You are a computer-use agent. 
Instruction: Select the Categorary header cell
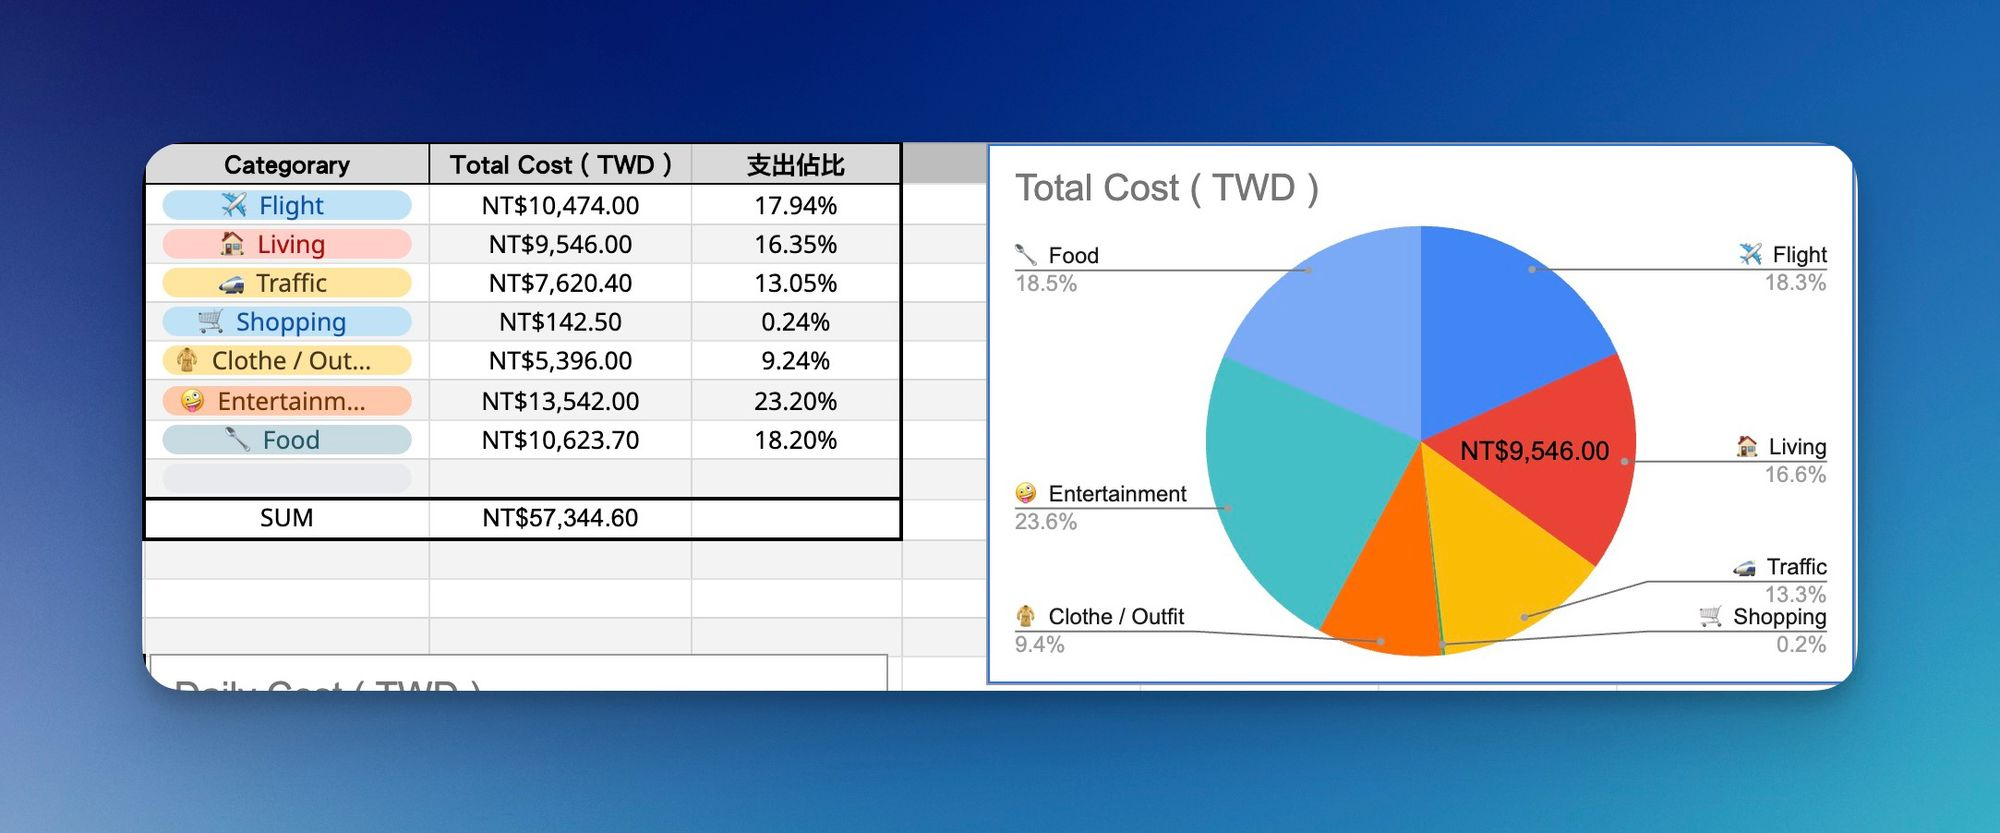287,165
